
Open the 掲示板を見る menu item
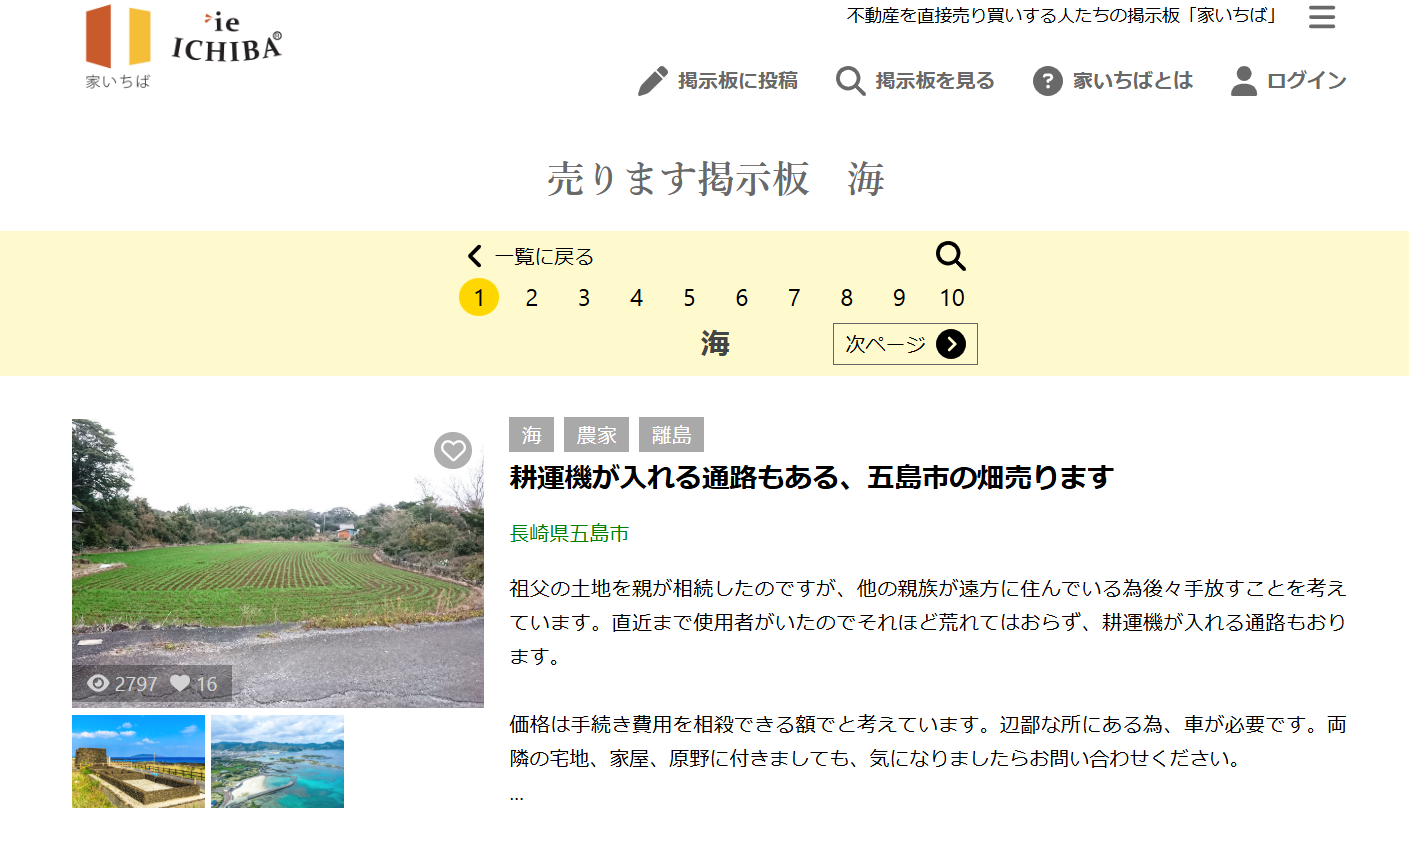click(x=936, y=81)
